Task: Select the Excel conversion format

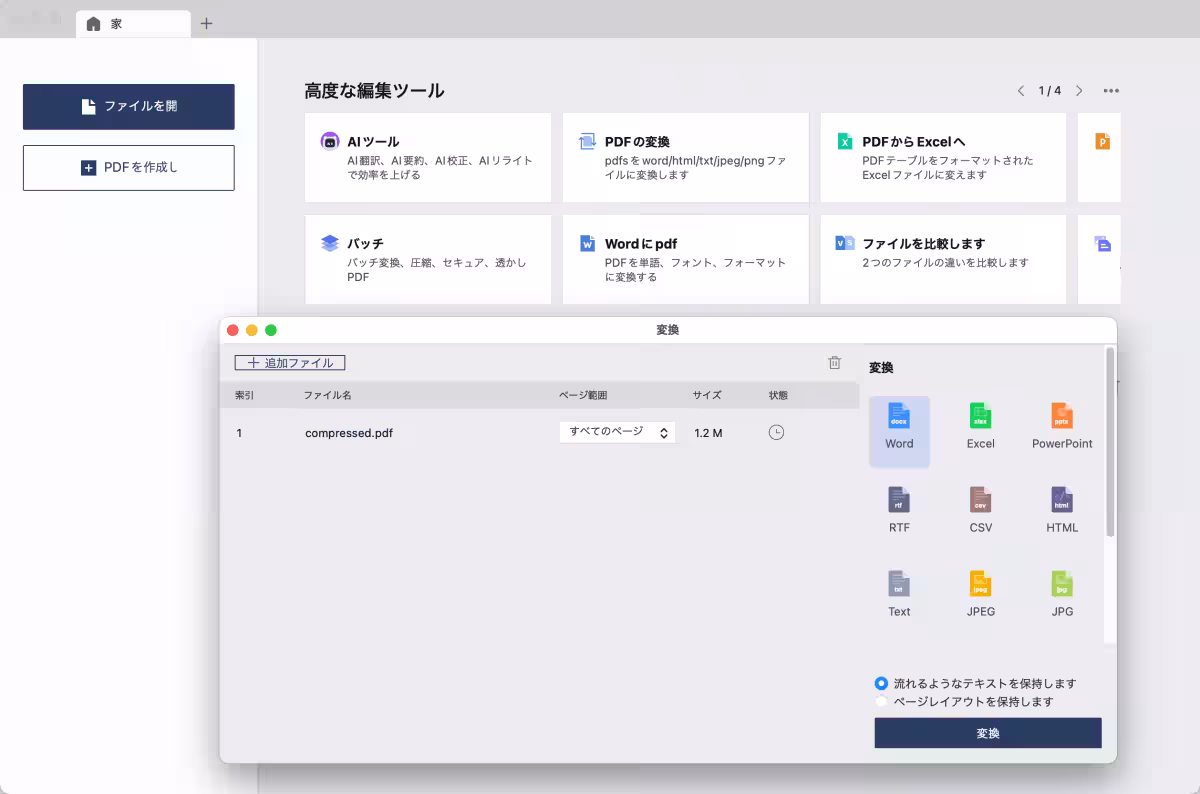Action: [x=979, y=430]
